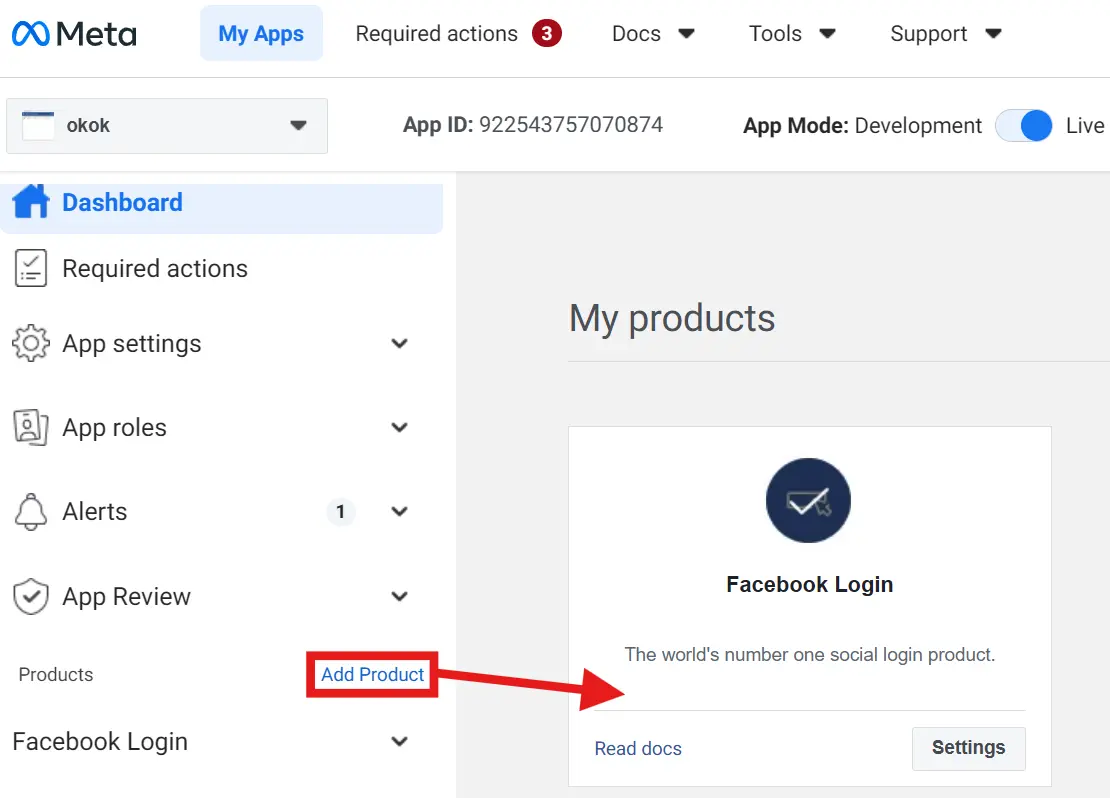Open the okok app selector dropdown
This screenshot has width=1110, height=798.
tap(167, 126)
